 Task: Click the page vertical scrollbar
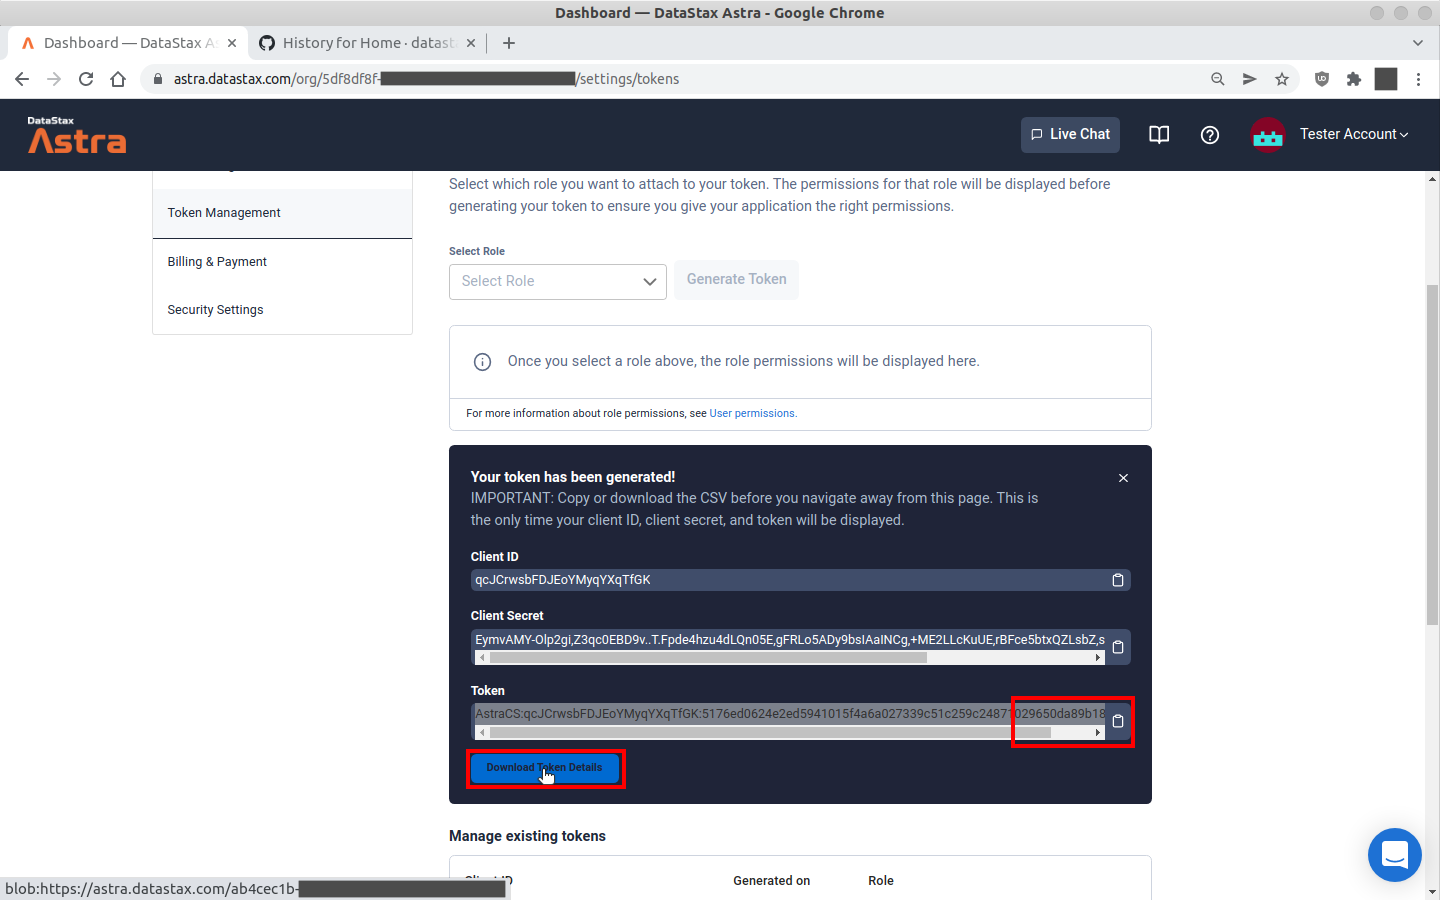pos(1432,455)
